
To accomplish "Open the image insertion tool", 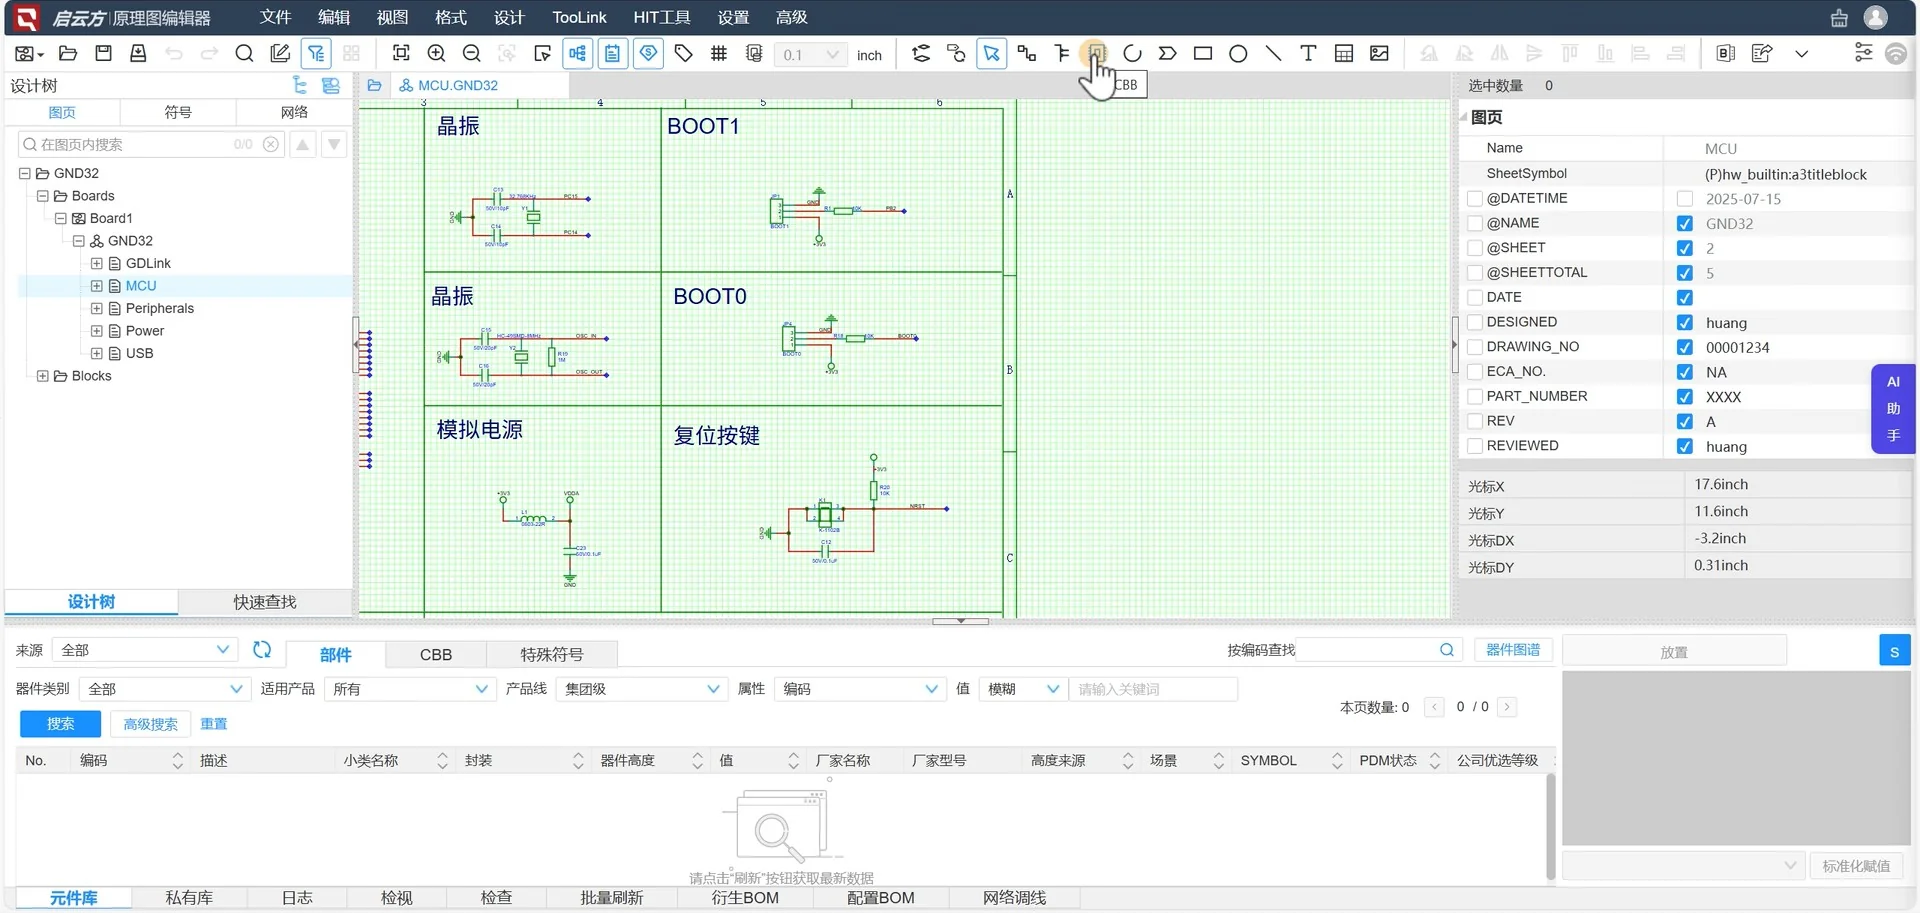I will tap(1379, 53).
